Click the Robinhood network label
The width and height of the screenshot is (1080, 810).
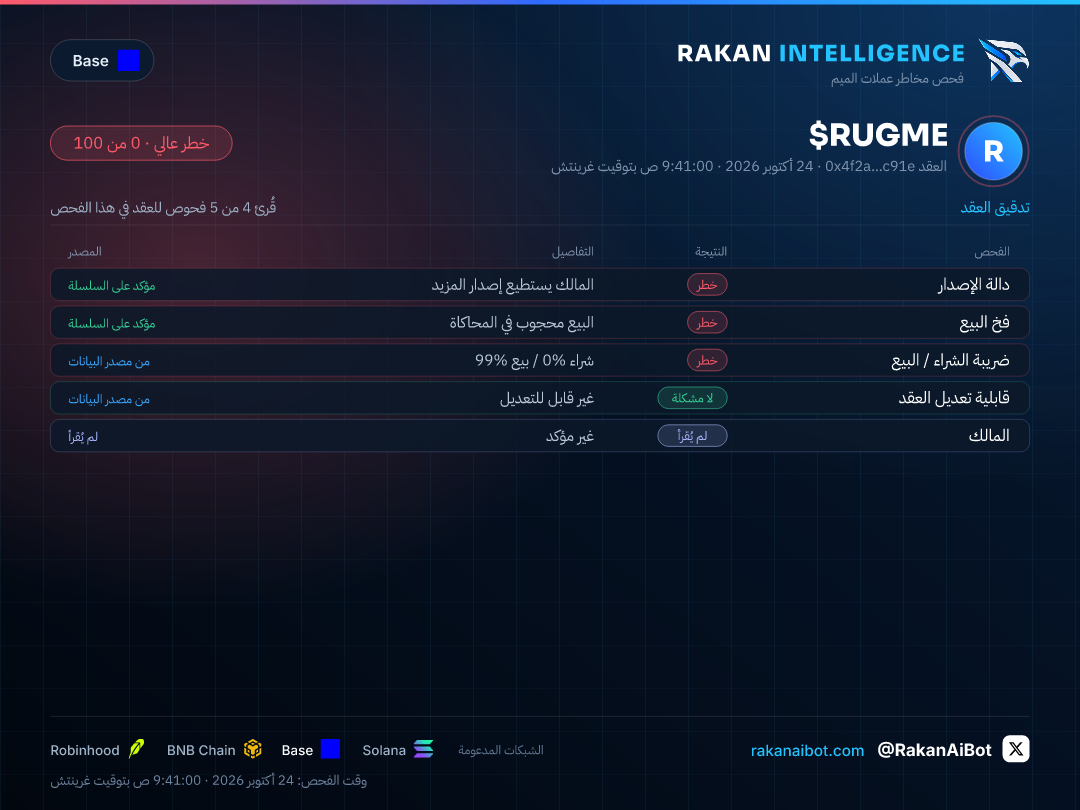pos(85,750)
